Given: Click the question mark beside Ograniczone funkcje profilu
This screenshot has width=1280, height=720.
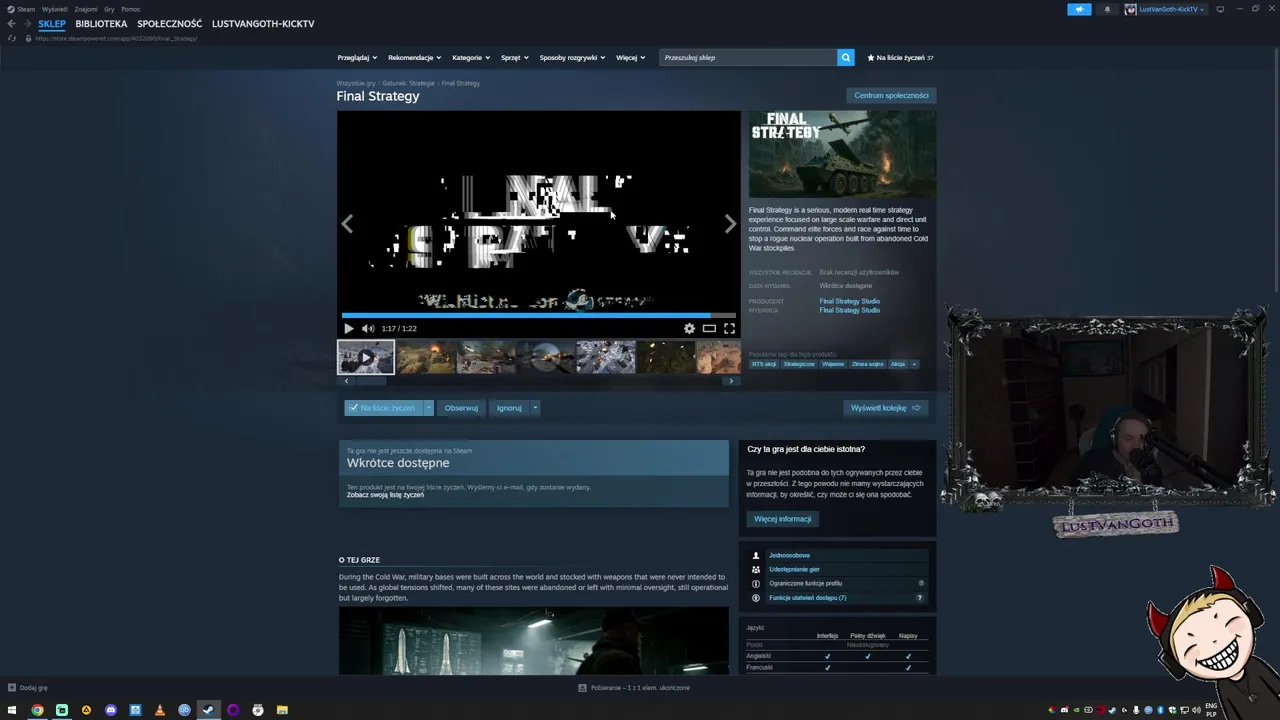Looking at the screenshot, I should (921, 583).
